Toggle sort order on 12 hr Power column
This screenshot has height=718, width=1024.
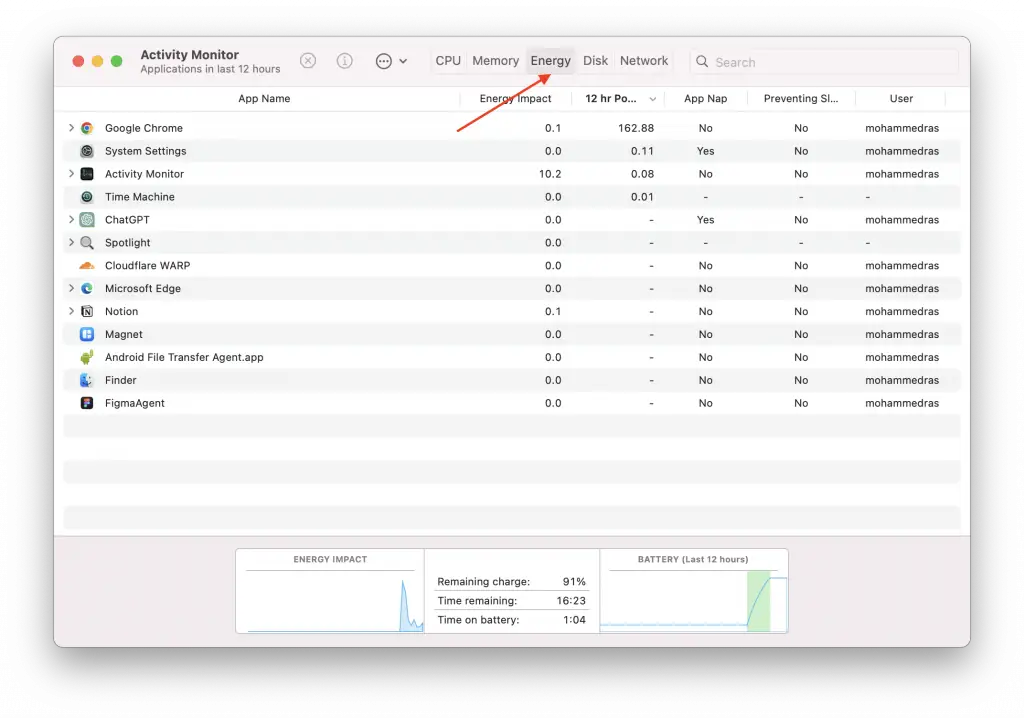(x=652, y=99)
